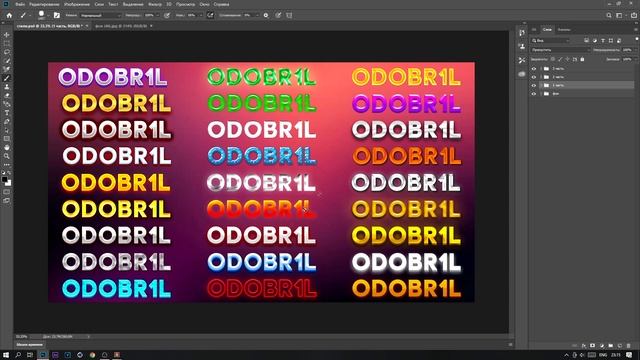Open layer opacity dropdown arrow

point(635,50)
